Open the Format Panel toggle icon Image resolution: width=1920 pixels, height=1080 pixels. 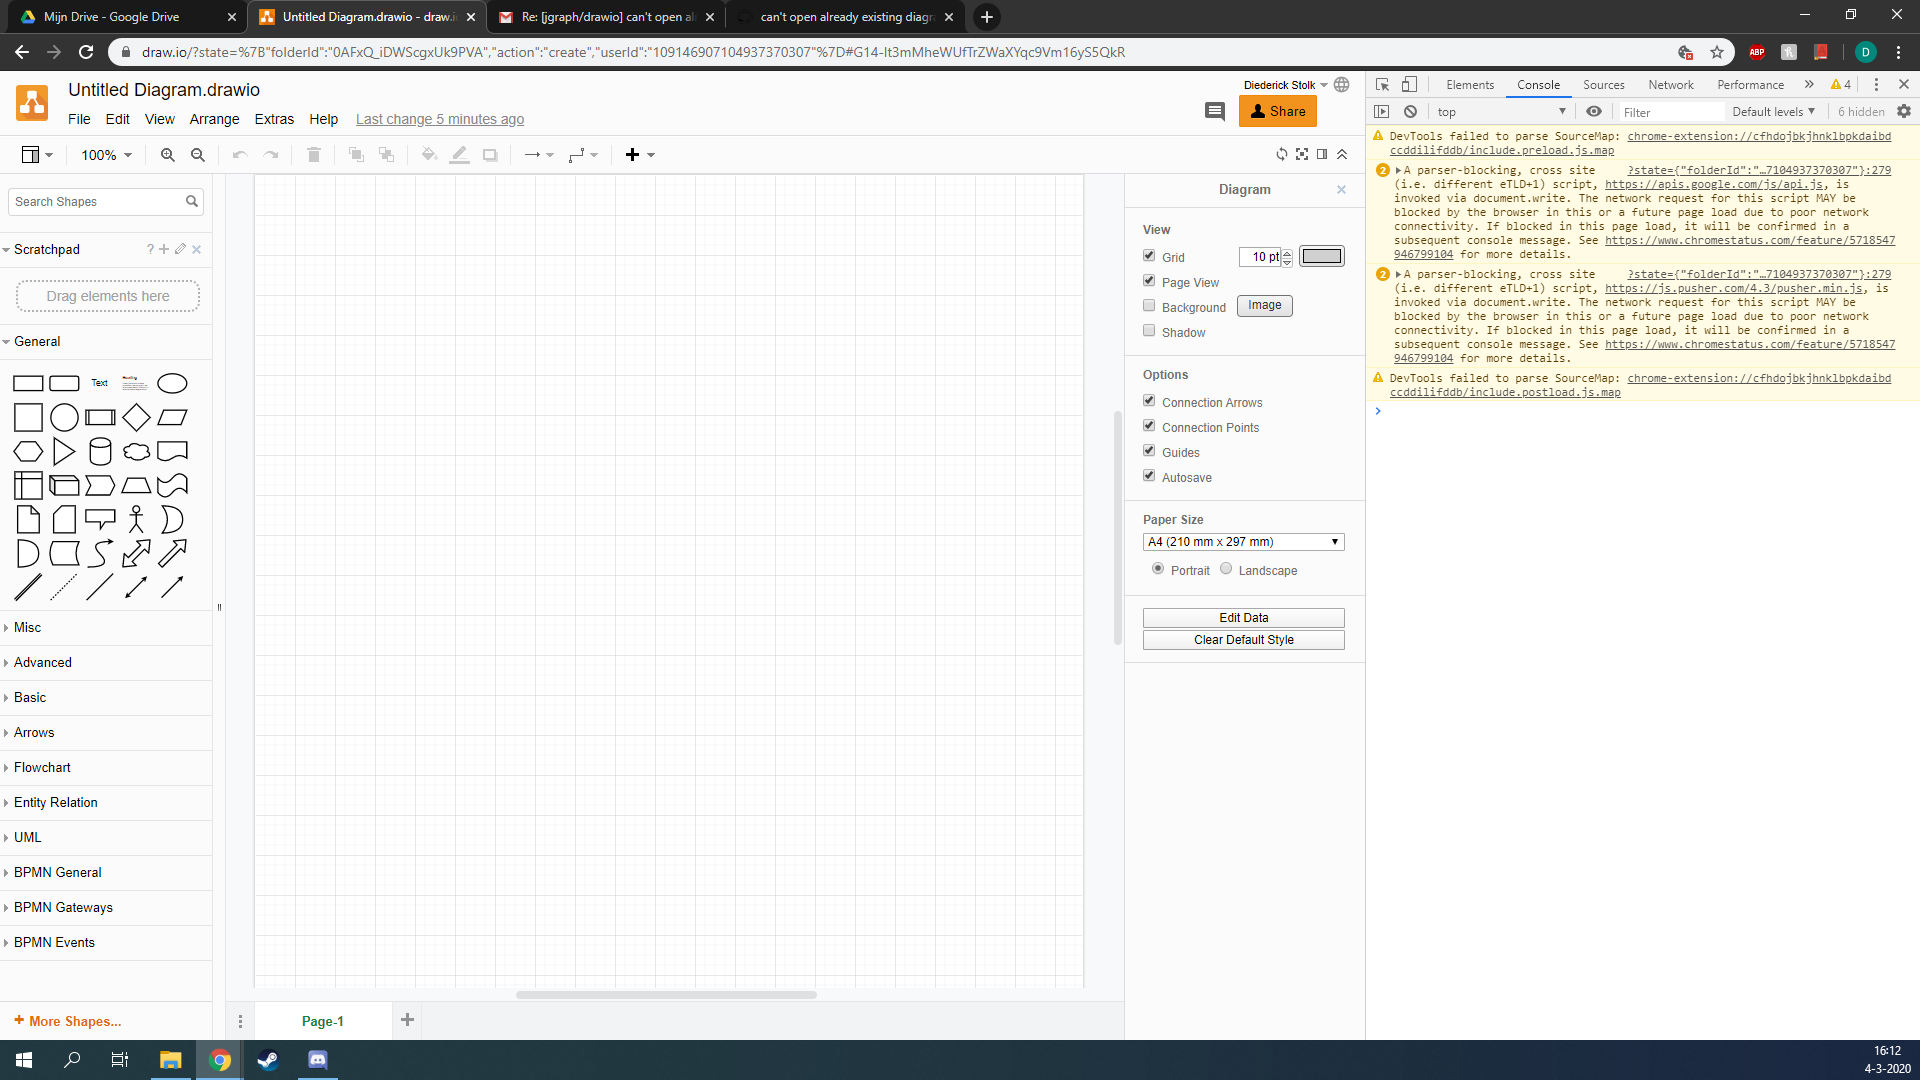point(1321,154)
